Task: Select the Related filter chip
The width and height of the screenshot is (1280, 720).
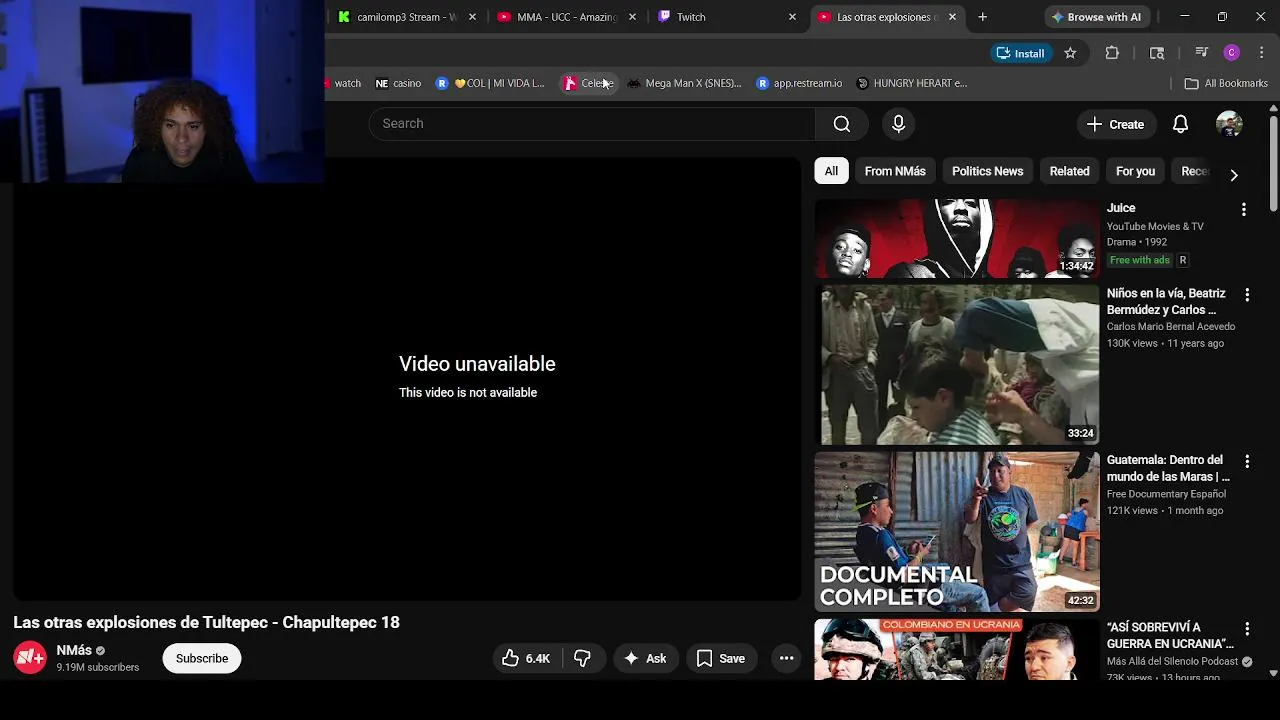Action: coord(1069,171)
